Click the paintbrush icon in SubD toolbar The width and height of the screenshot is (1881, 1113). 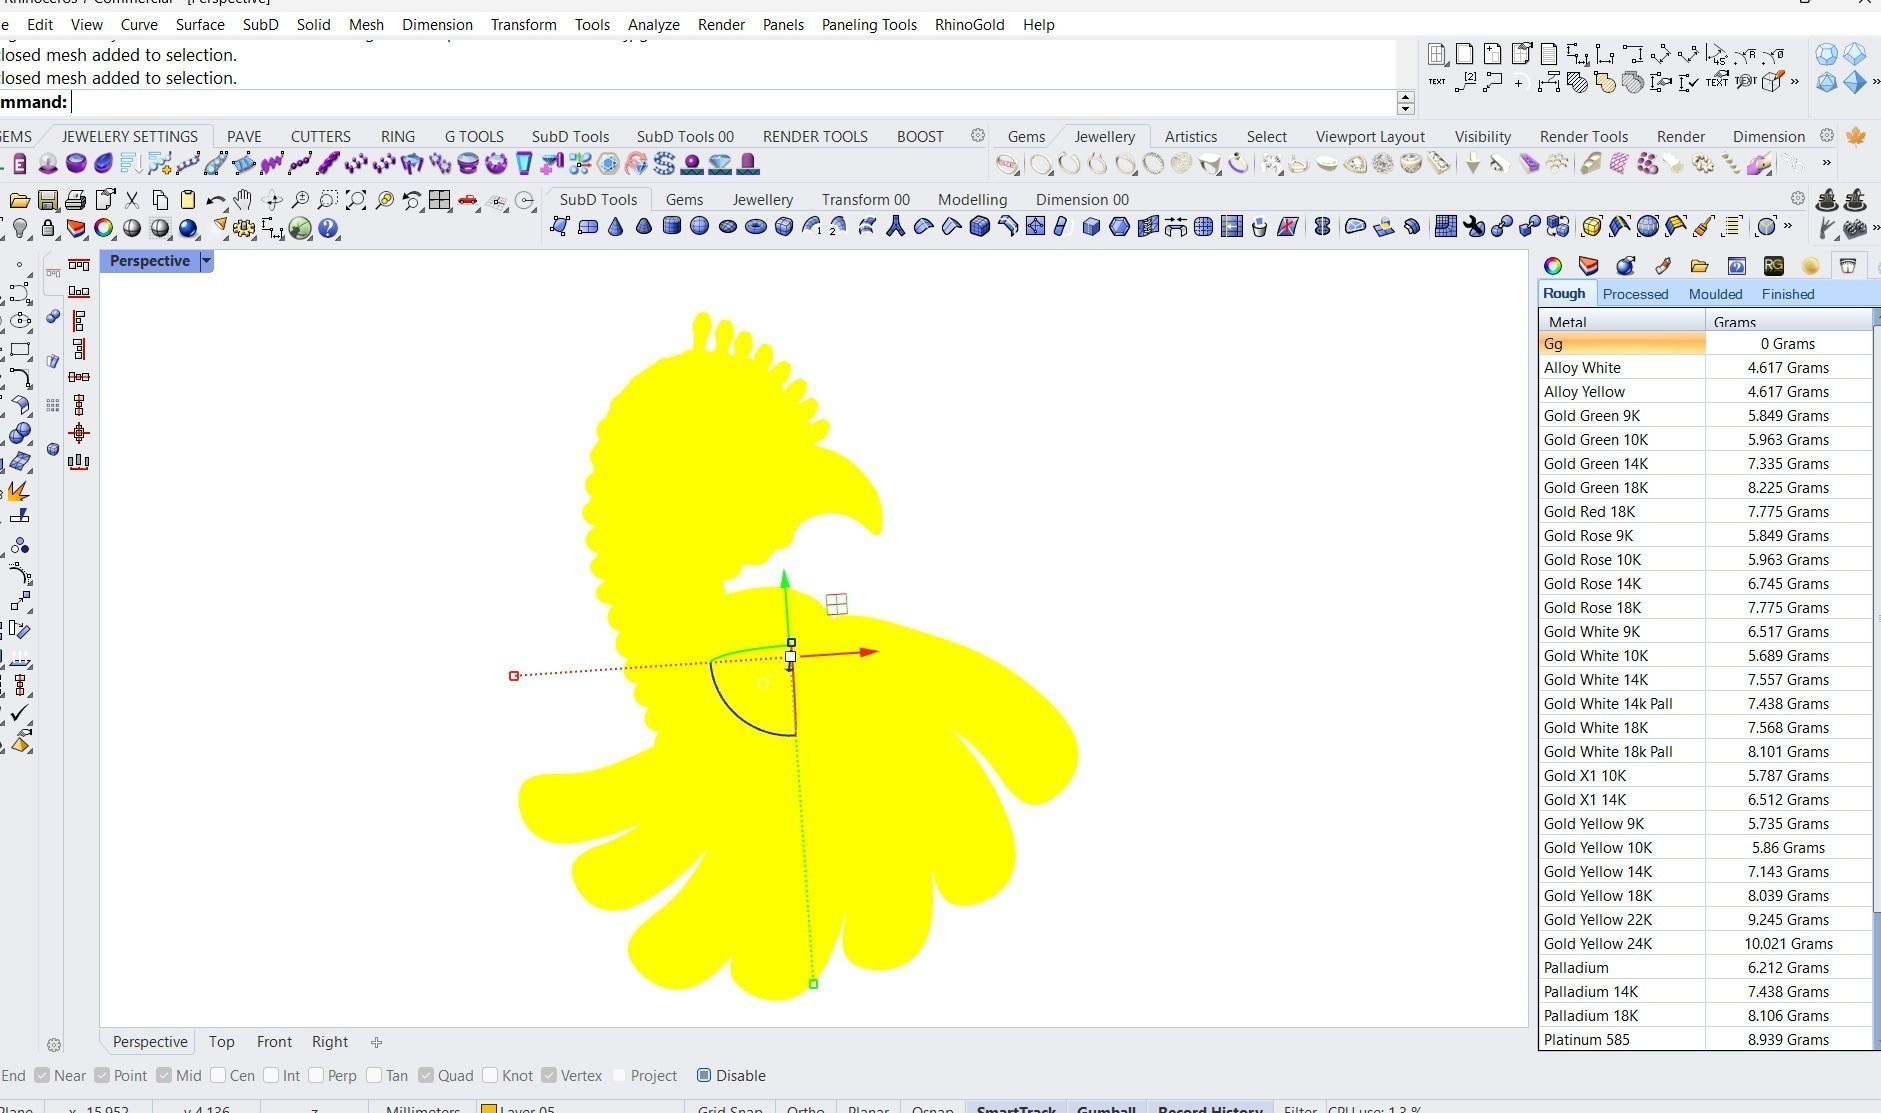(1703, 227)
